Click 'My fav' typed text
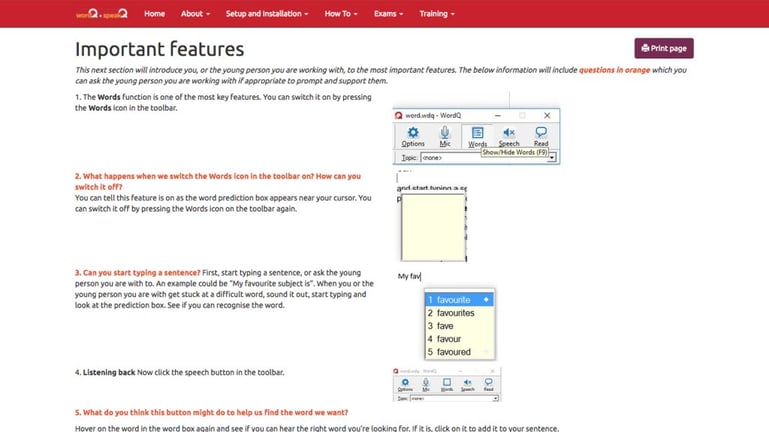The width and height of the screenshot is (769, 432). click(409, 277)
